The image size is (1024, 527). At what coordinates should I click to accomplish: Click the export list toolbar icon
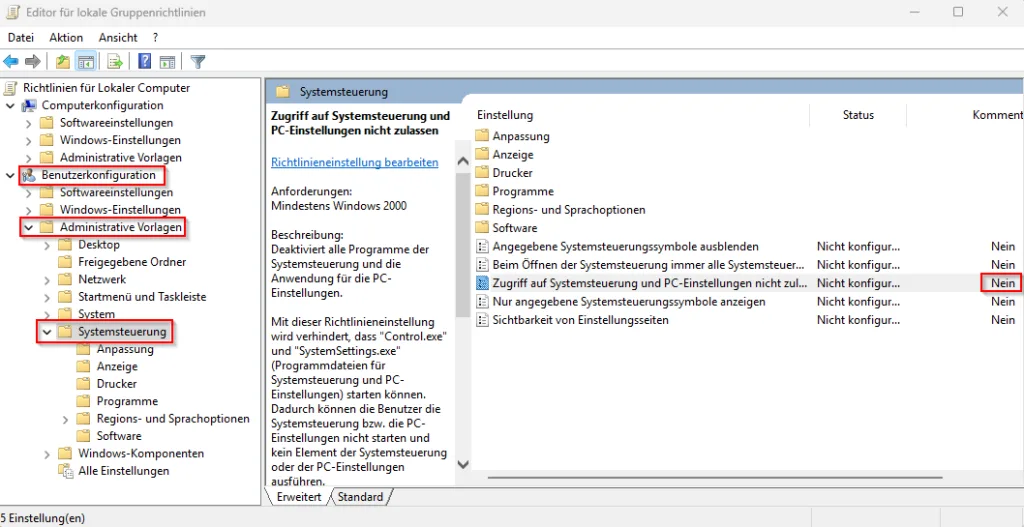click(x=116, y=62)
